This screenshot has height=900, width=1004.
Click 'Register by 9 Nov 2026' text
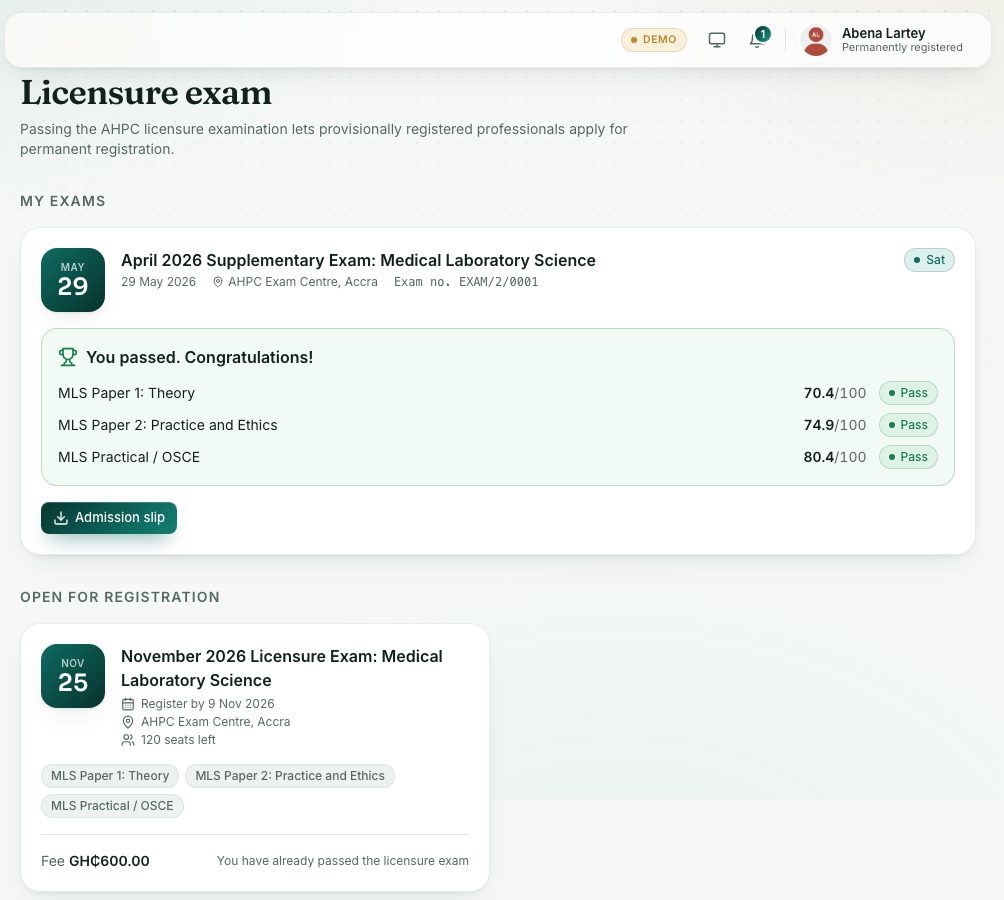coord(207,704)
